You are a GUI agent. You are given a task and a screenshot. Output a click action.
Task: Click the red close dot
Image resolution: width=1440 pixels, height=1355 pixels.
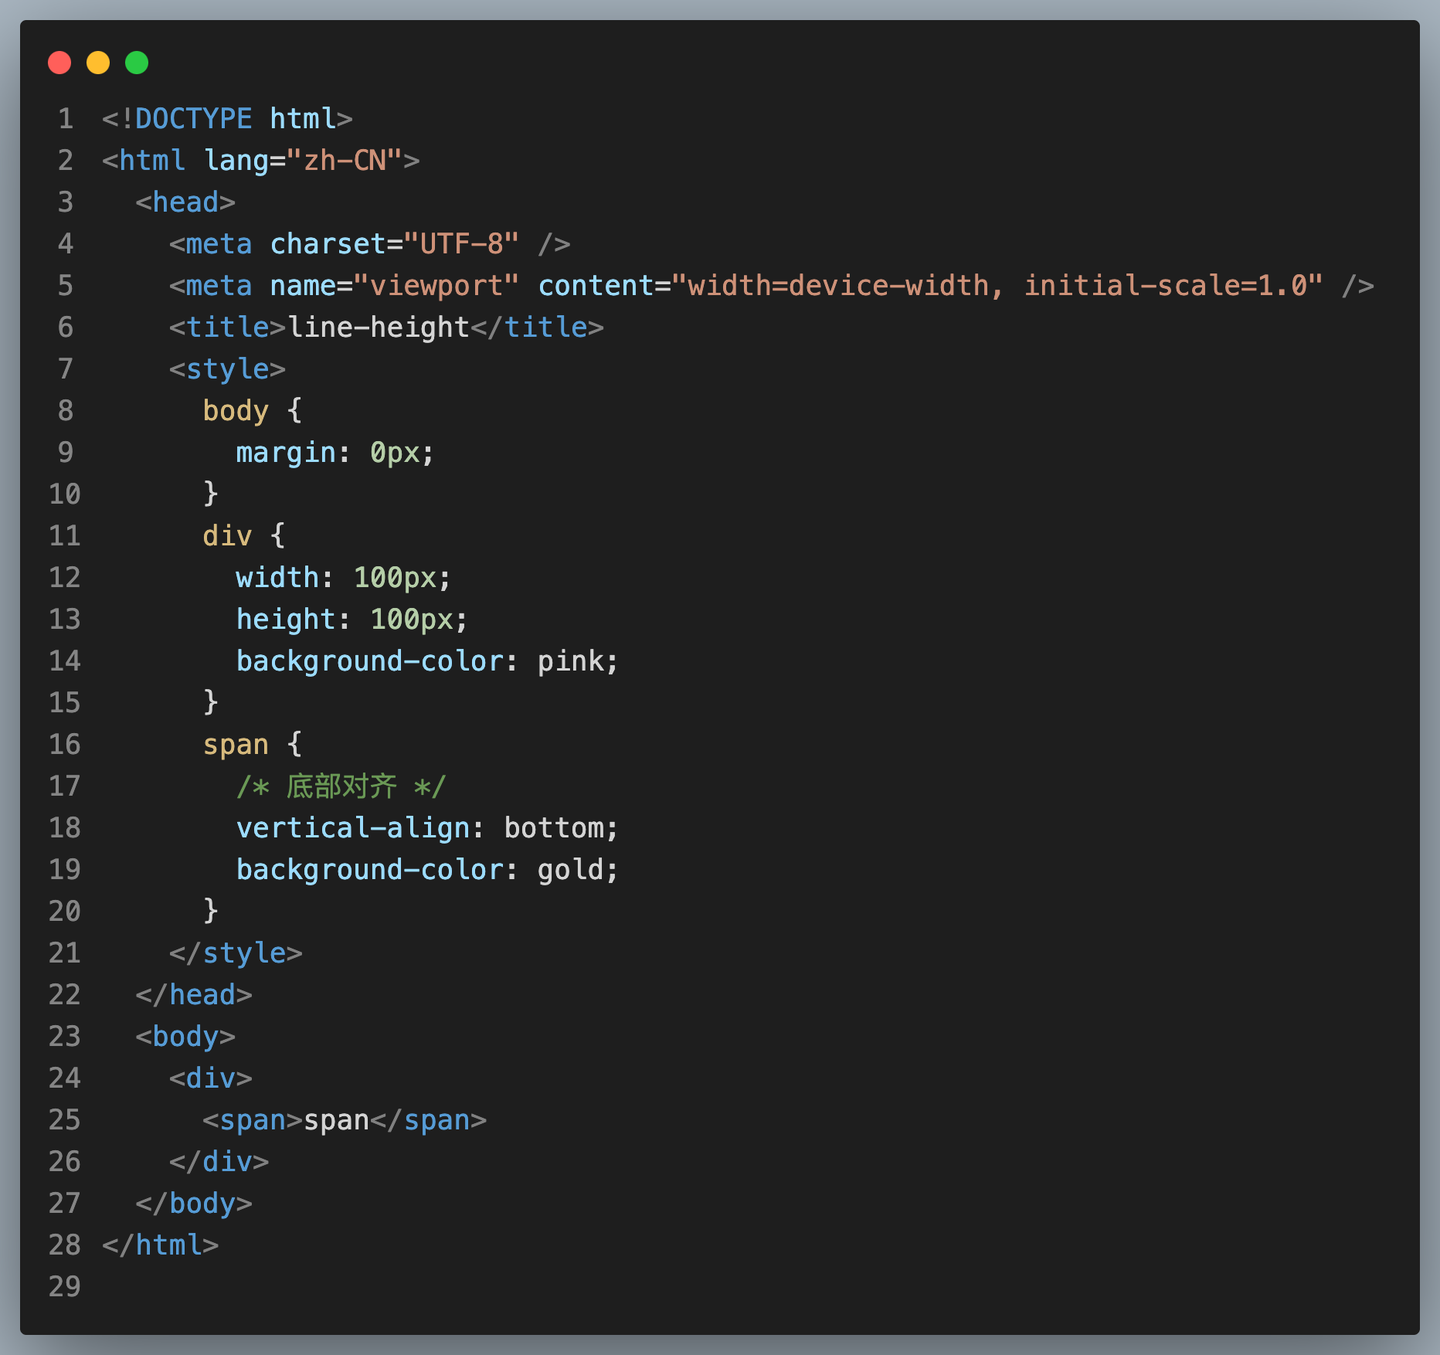[60, 63]
